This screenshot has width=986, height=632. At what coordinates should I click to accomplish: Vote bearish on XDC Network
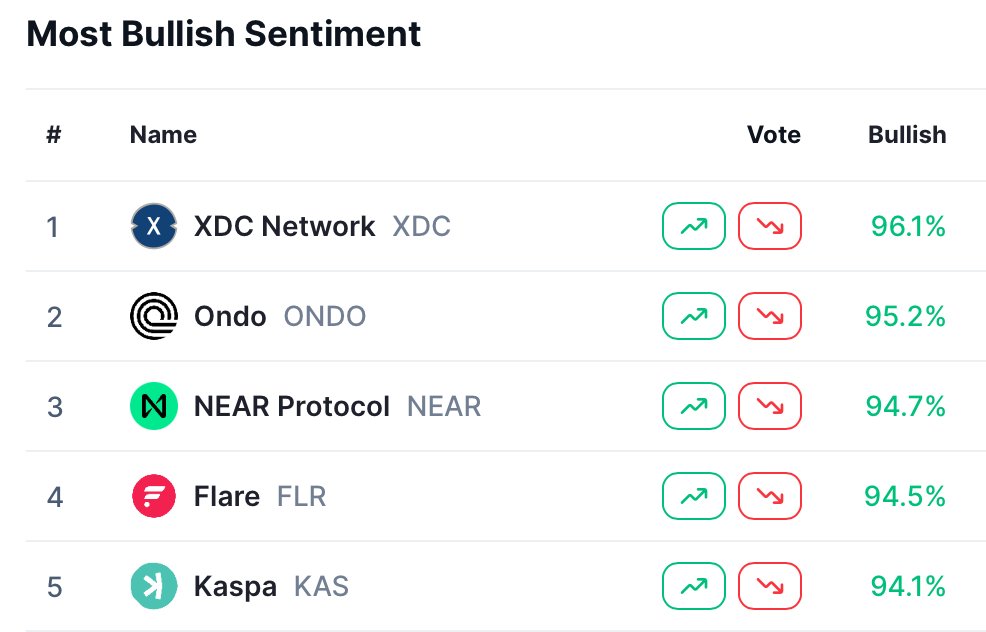tap(770, 226)
